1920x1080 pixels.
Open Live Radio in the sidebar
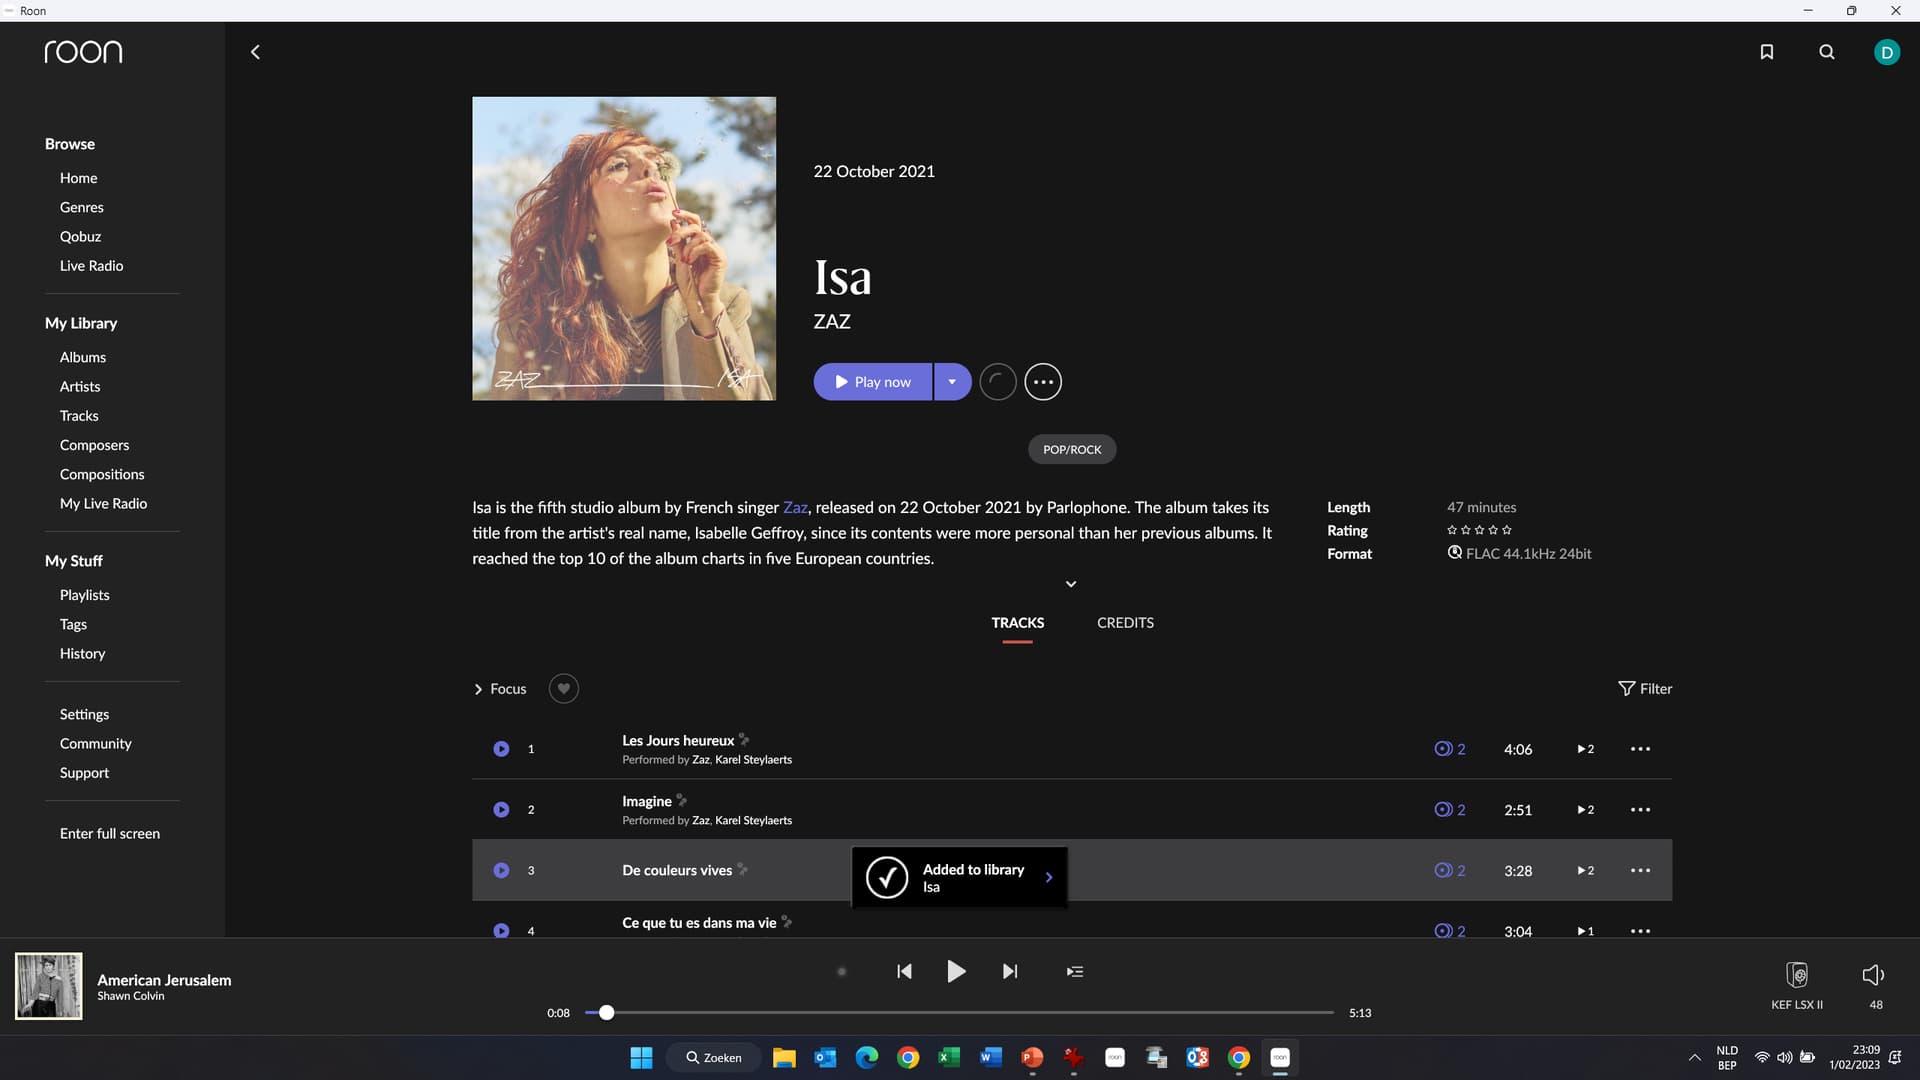[x=91, y=266]
